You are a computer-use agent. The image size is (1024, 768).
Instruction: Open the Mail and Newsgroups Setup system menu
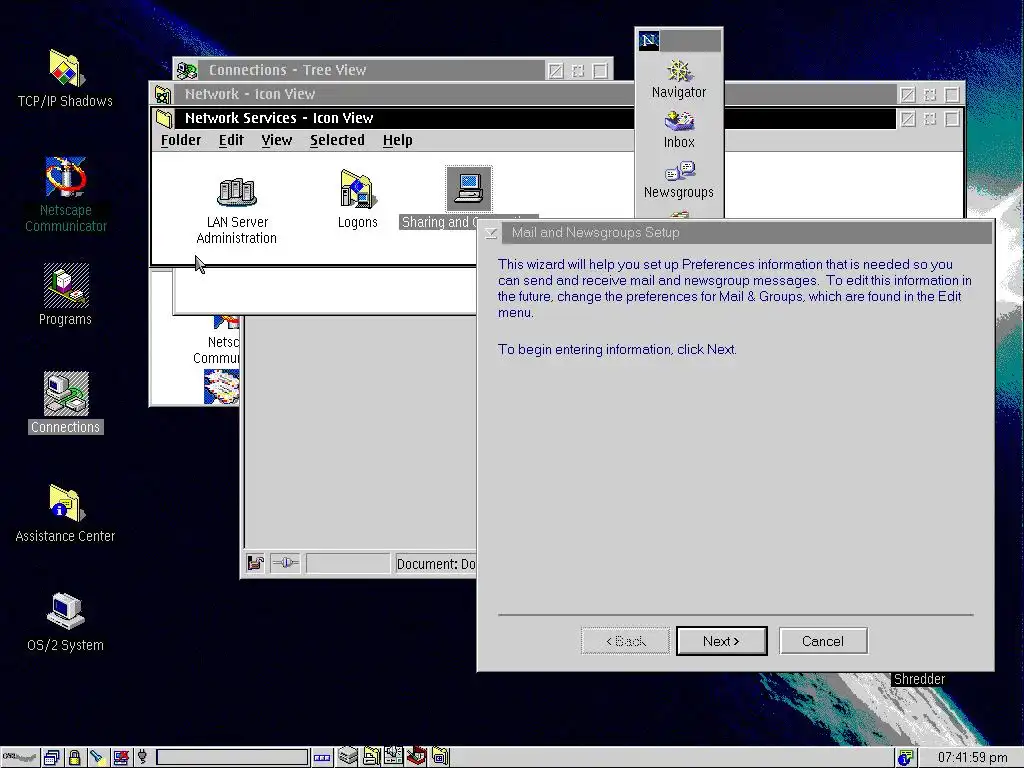click(x=491, y=233)
